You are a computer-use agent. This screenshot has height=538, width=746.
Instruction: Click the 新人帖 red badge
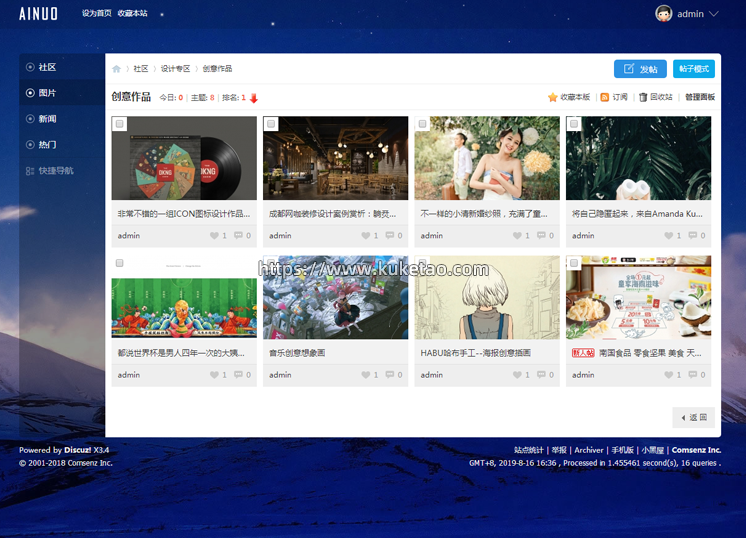click(583, 353)
